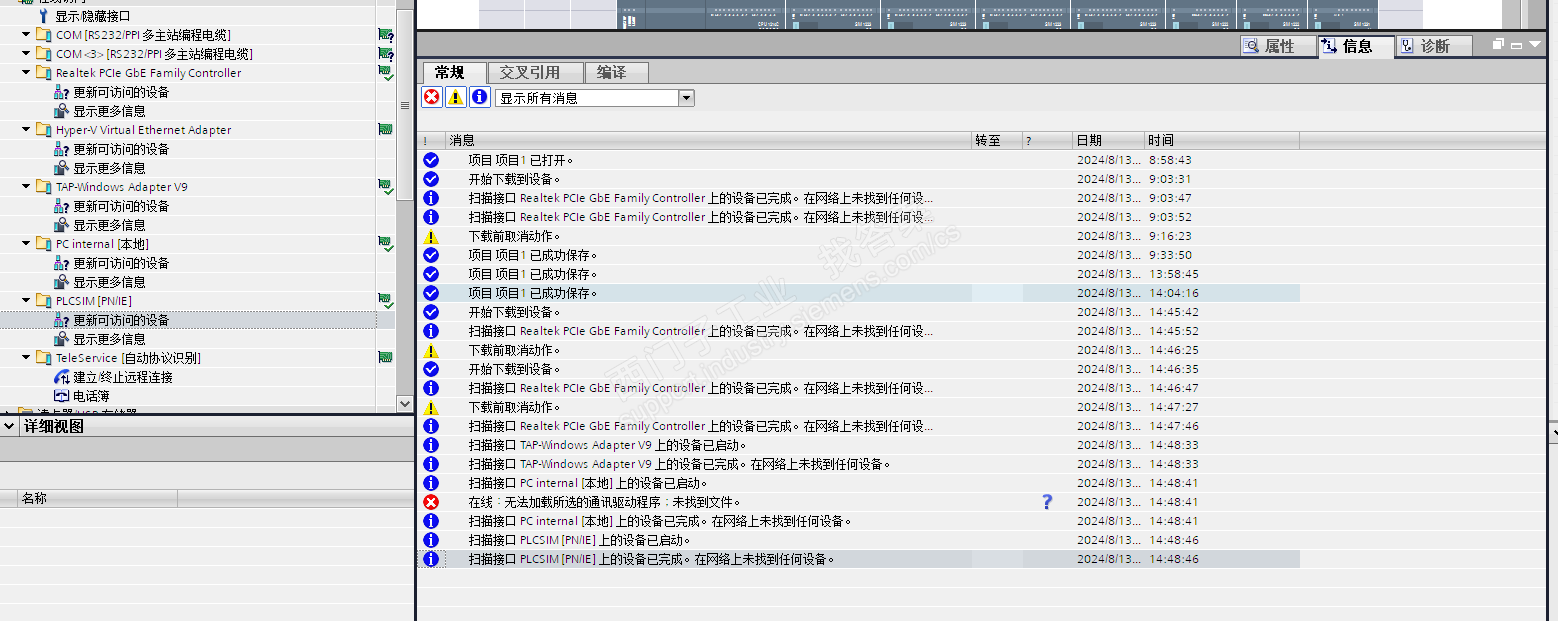The height and width of the screenshot is (621, 1558).
Task: Open the 显示所有消息 filter dropdown
Action: (x=686, y=98)
